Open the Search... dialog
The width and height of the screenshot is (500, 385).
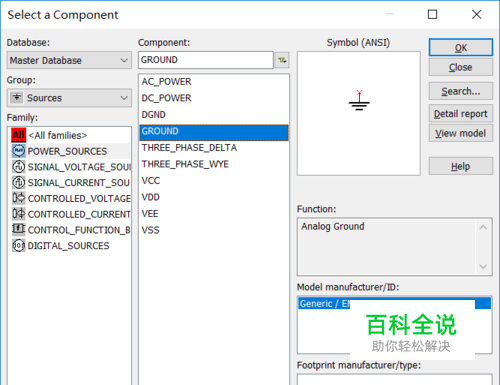(x=461, y=91)
